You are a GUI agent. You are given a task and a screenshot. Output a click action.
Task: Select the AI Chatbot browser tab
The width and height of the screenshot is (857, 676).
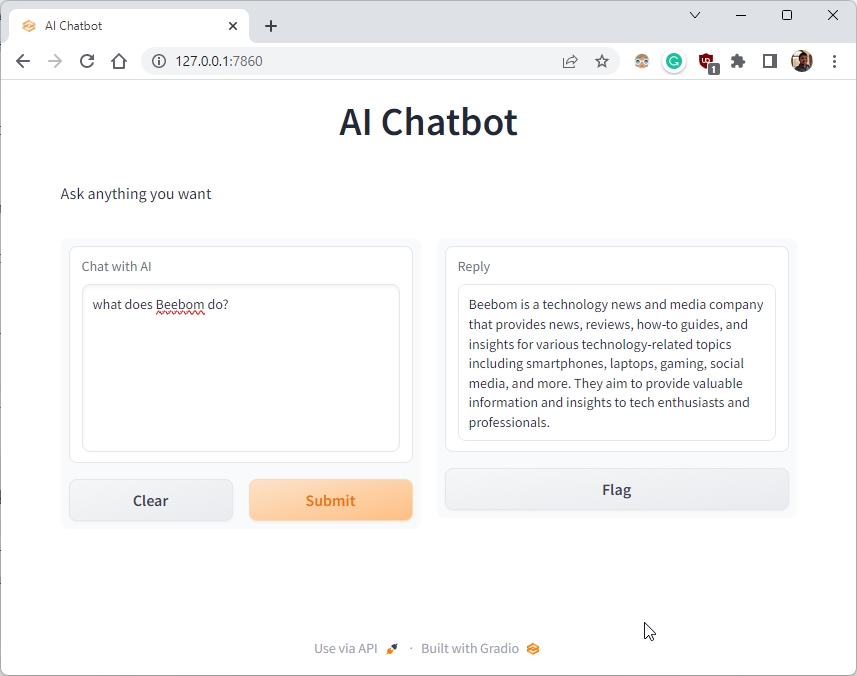click(x=120, y=25)
